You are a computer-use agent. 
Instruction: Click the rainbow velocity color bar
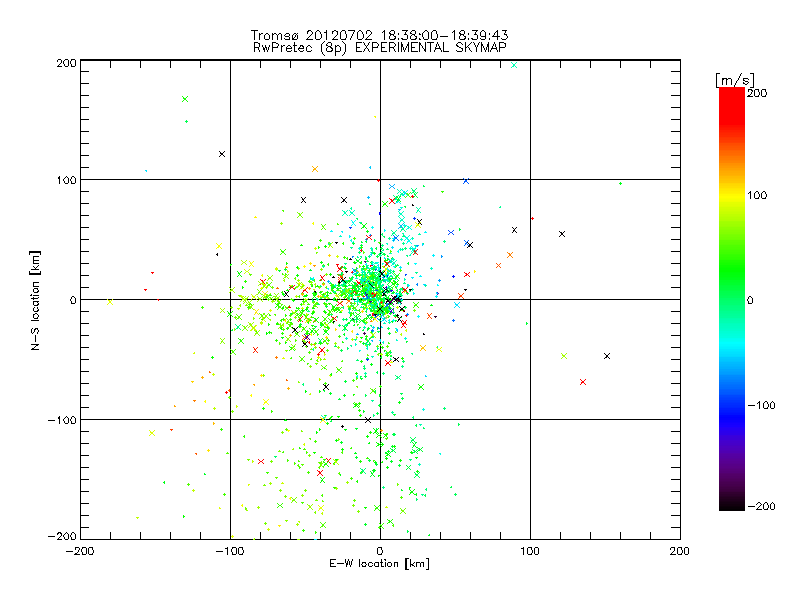pyautogui.click(x=732, y=299)
